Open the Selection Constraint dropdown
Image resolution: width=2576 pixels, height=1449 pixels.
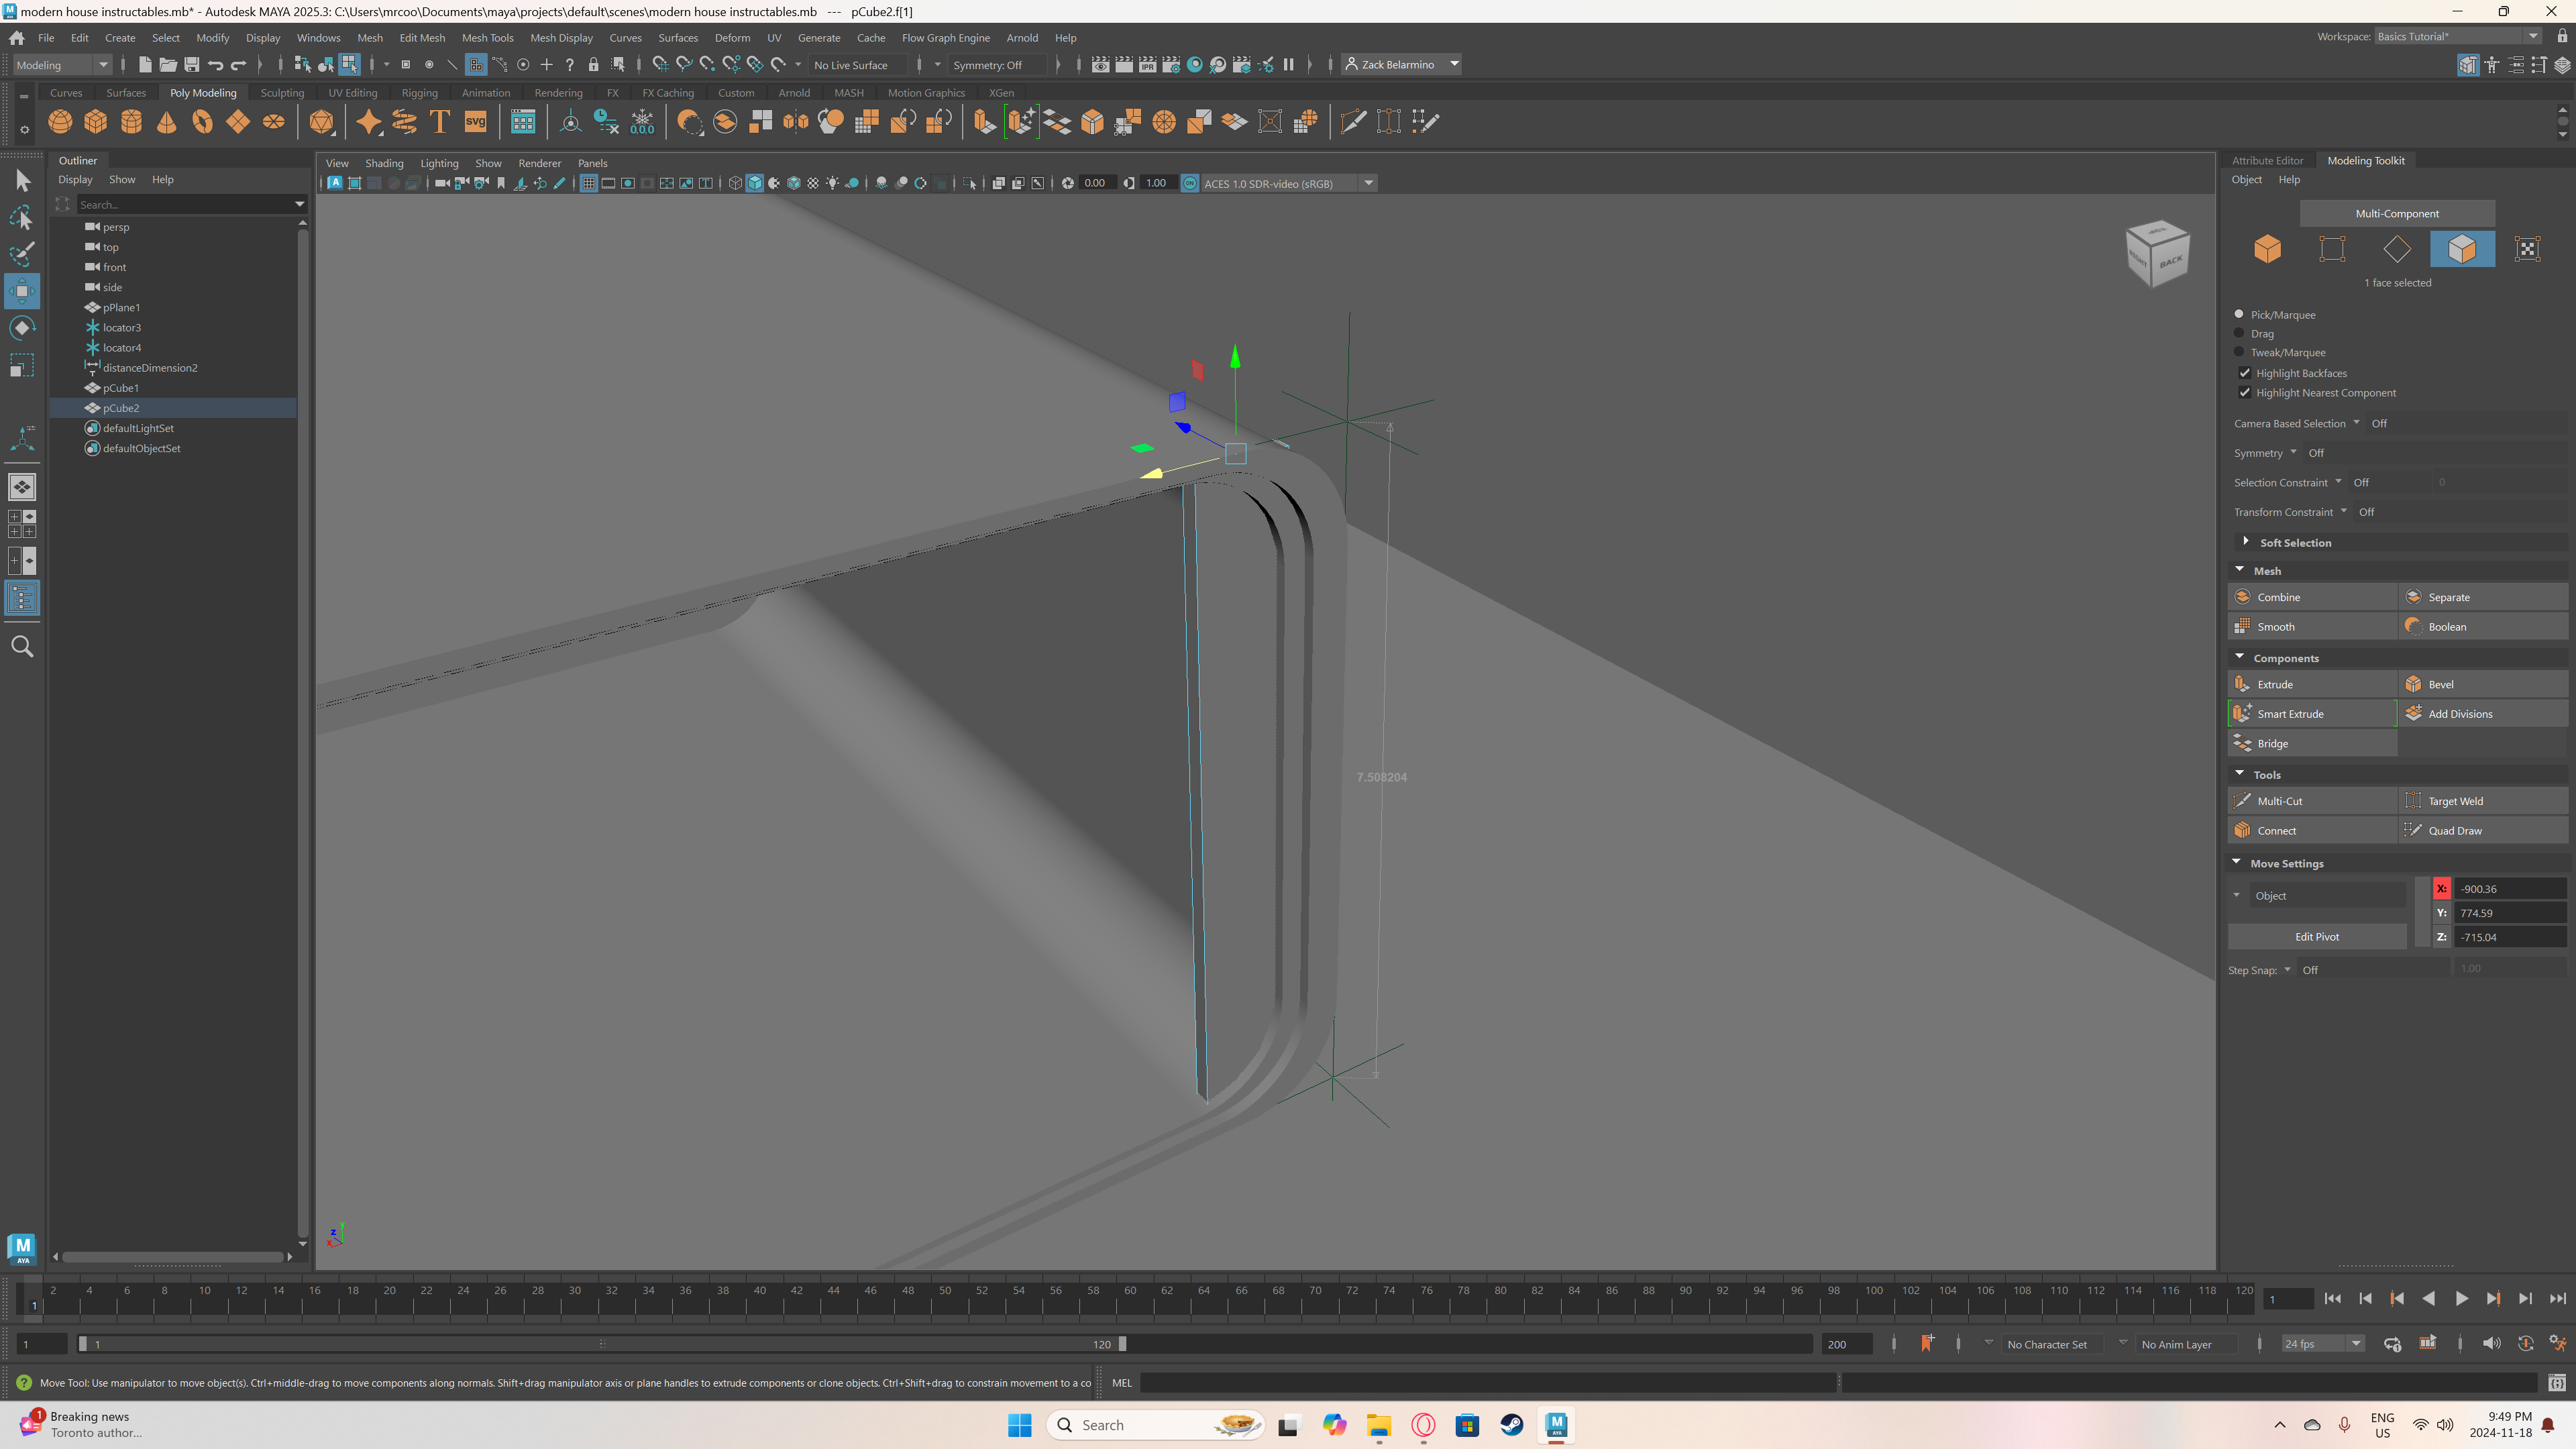pyautogui.click(x=2338, y=482)
